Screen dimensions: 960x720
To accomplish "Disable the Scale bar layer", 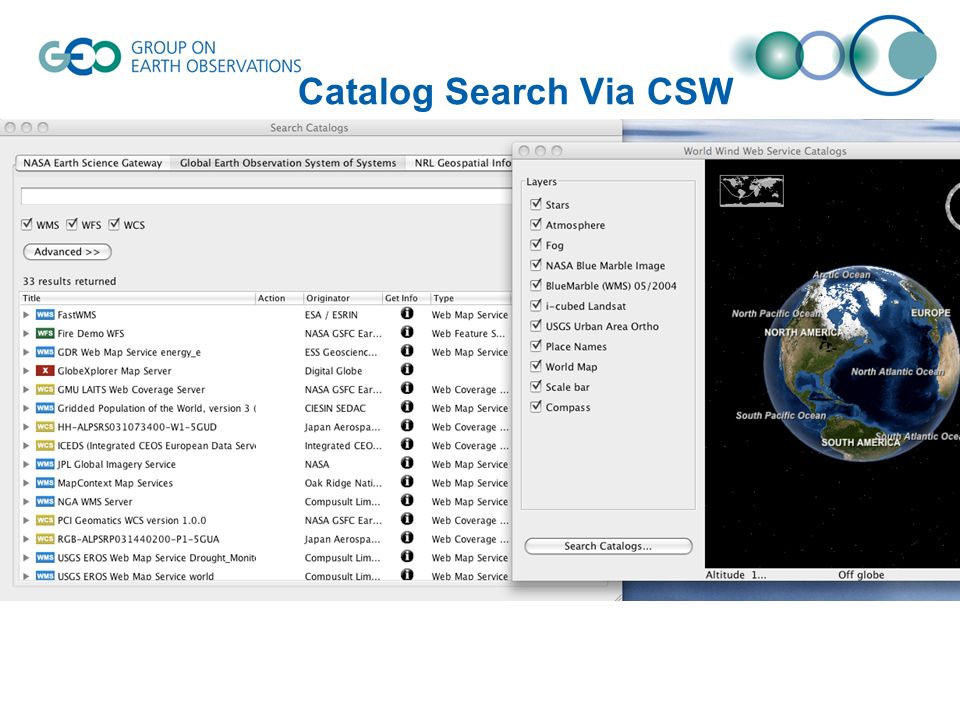I will [536, 386].
